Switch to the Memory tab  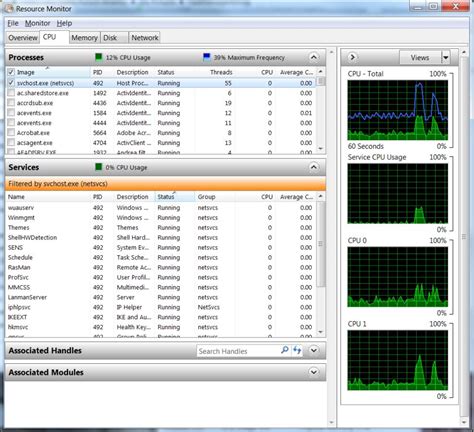[x=84, y=38]
